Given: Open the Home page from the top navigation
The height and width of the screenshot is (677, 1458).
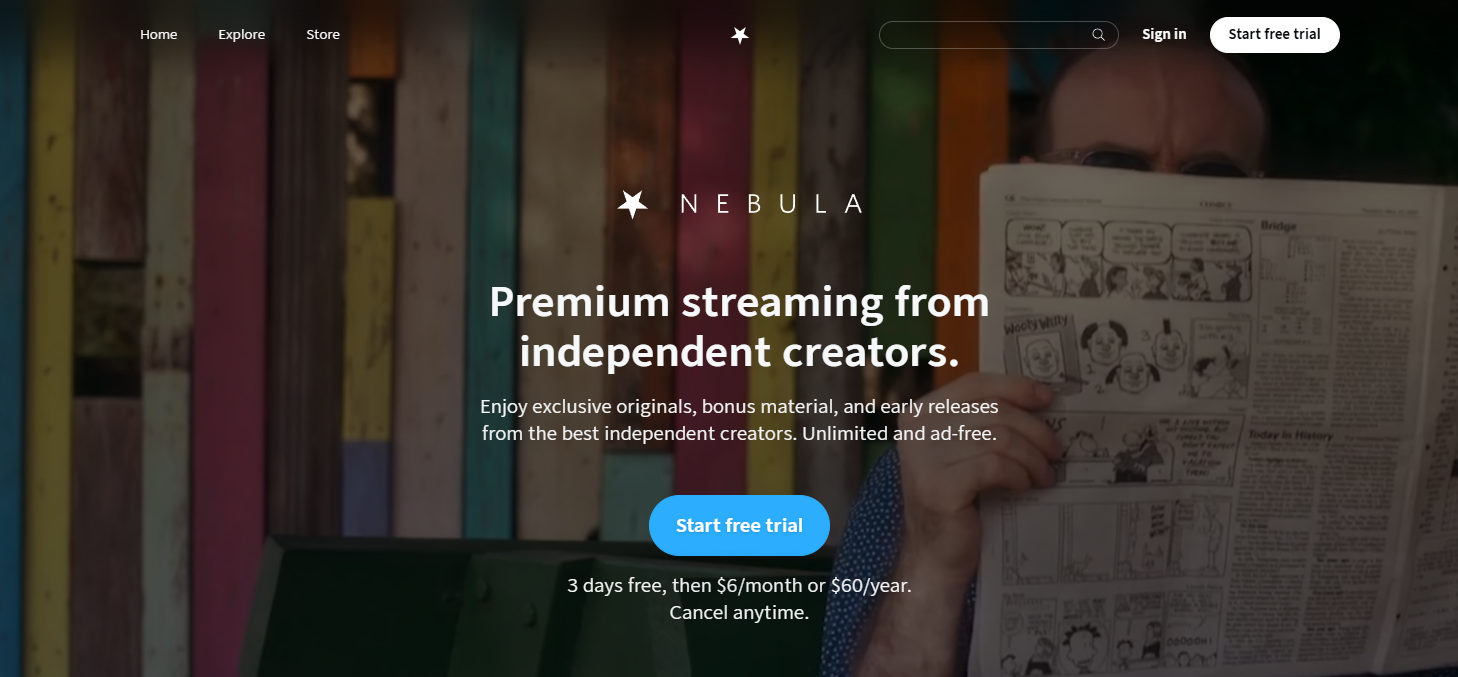Looking at the screenshot, I should [159, 34].
